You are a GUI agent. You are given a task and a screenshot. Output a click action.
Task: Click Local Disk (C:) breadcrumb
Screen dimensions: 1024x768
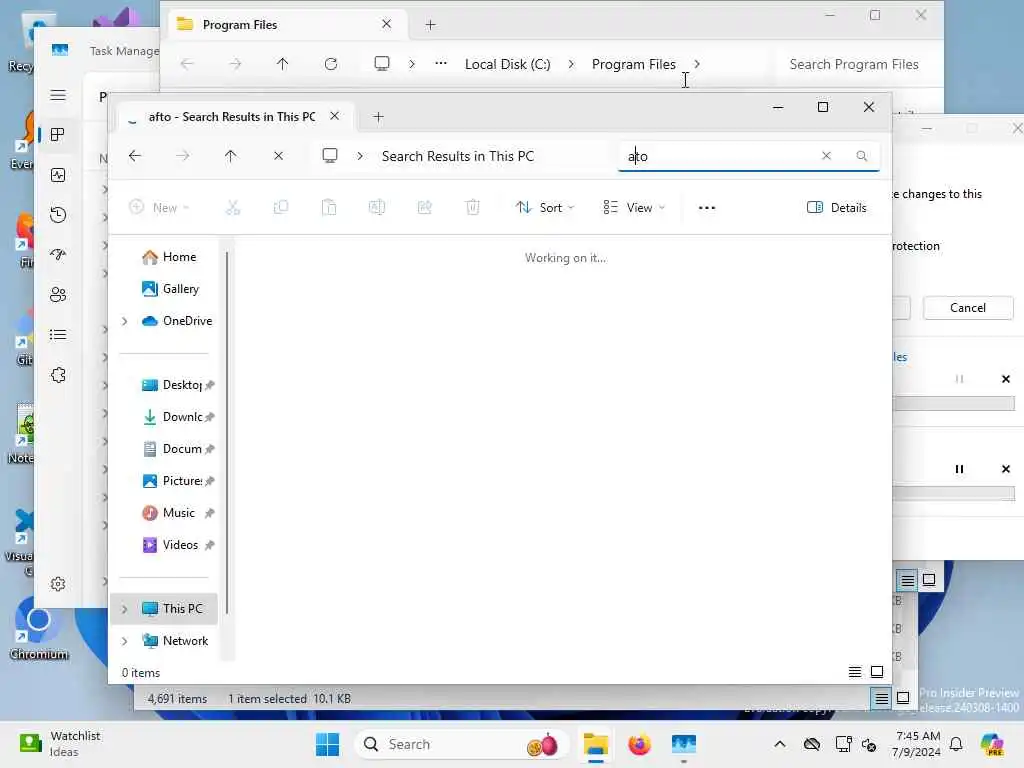[507, 64]
